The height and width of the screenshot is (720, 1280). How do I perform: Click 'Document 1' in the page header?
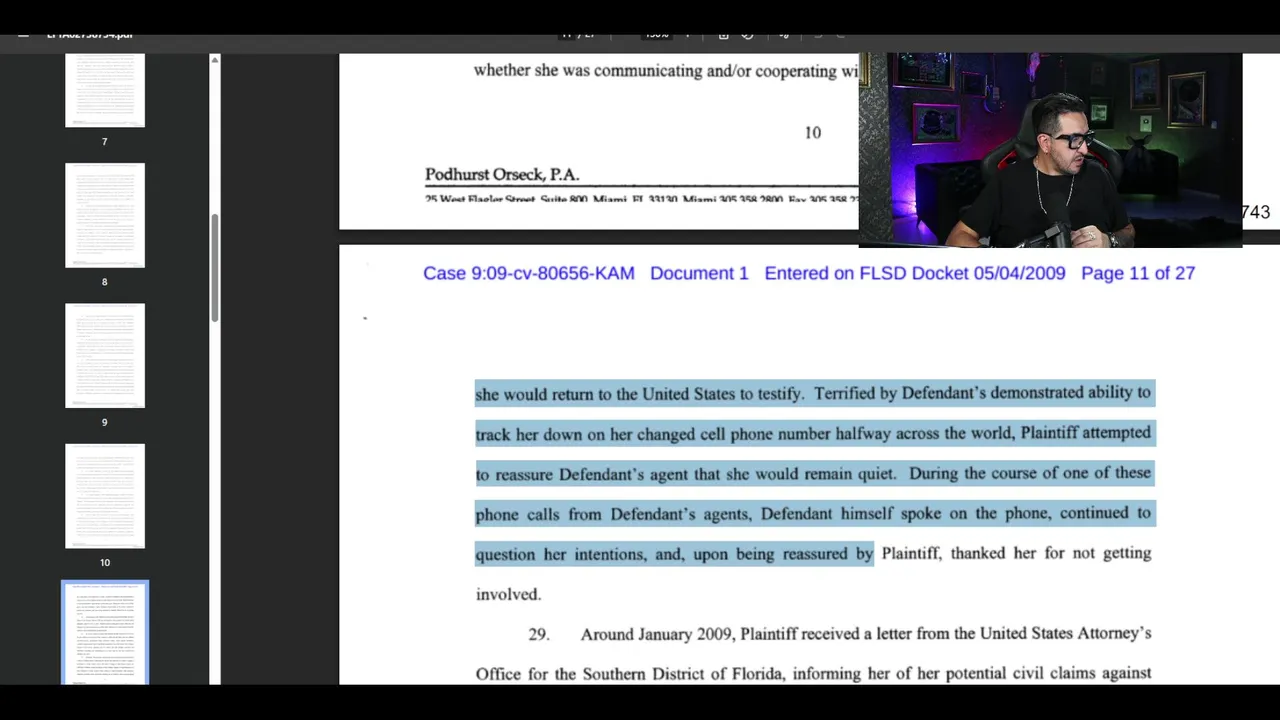click(699, 273)
